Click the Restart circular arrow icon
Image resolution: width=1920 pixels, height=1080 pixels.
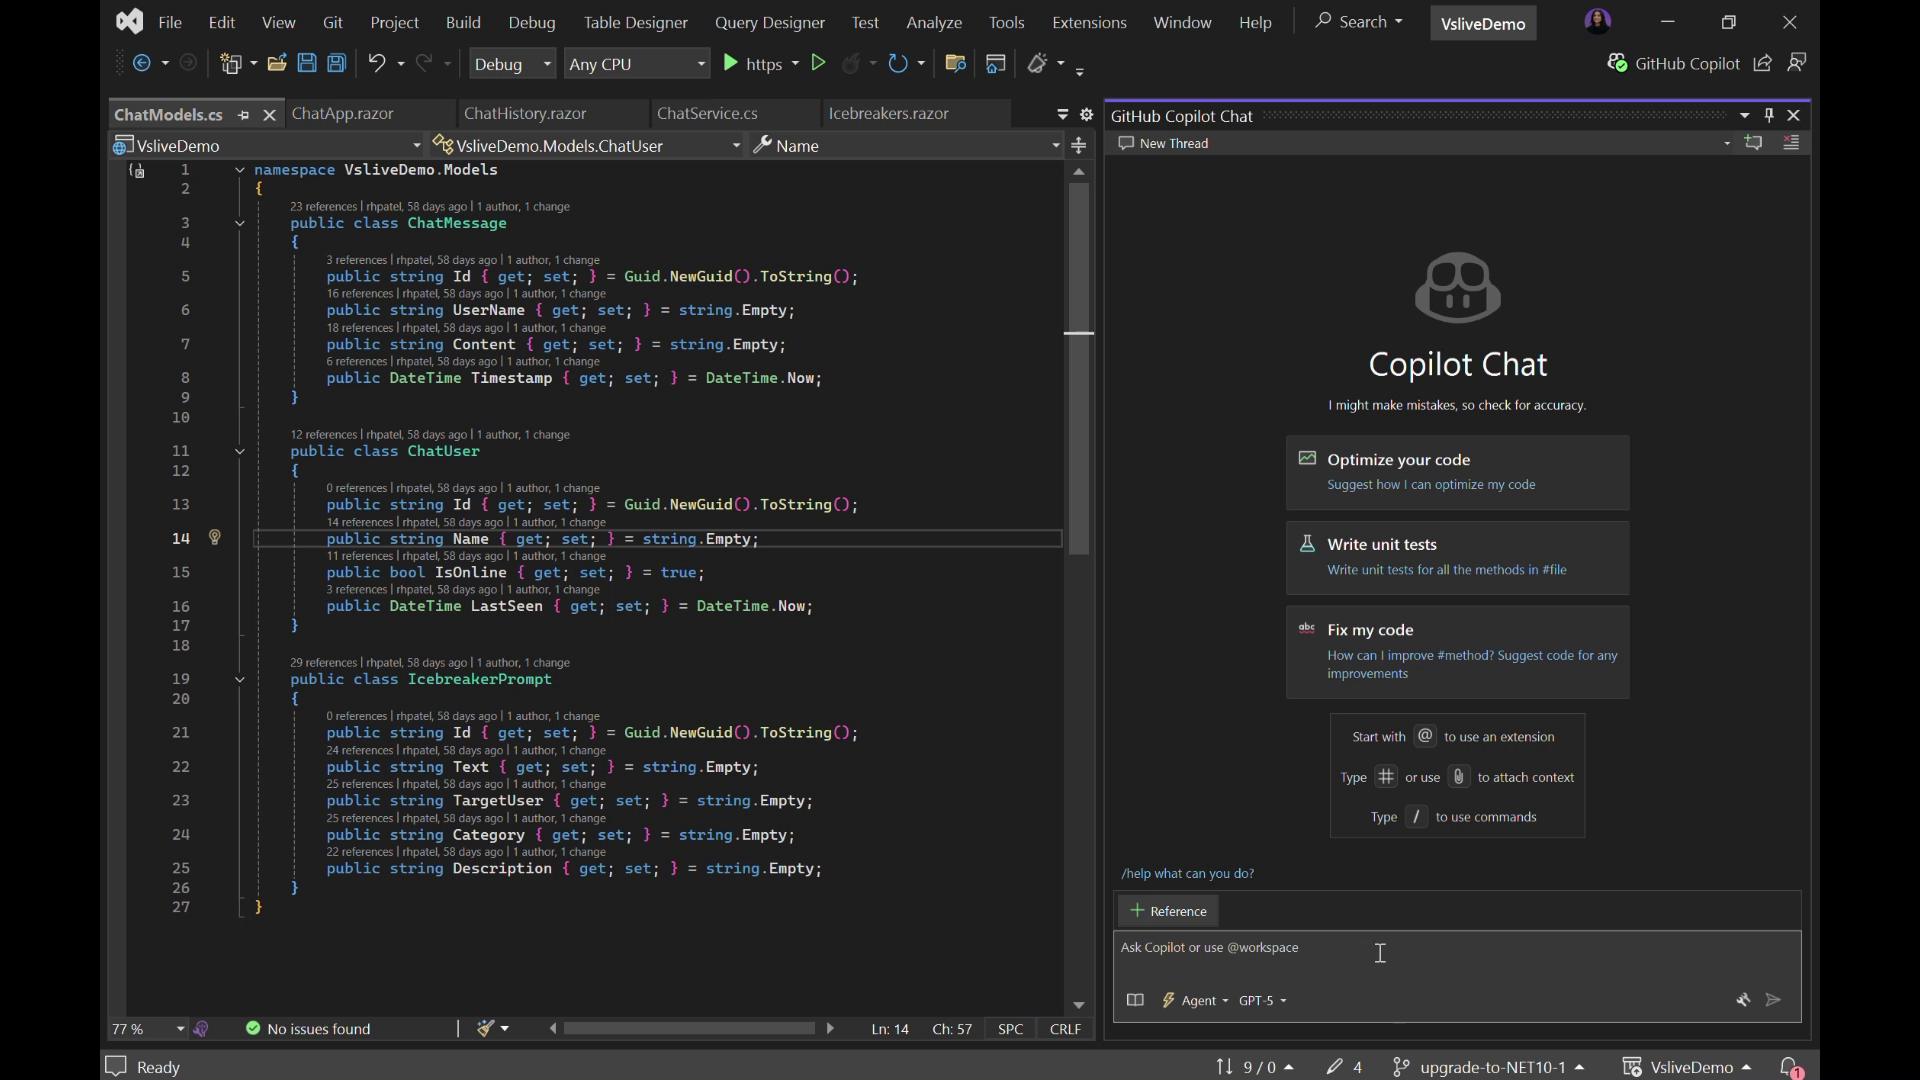[x=898, y=63]
